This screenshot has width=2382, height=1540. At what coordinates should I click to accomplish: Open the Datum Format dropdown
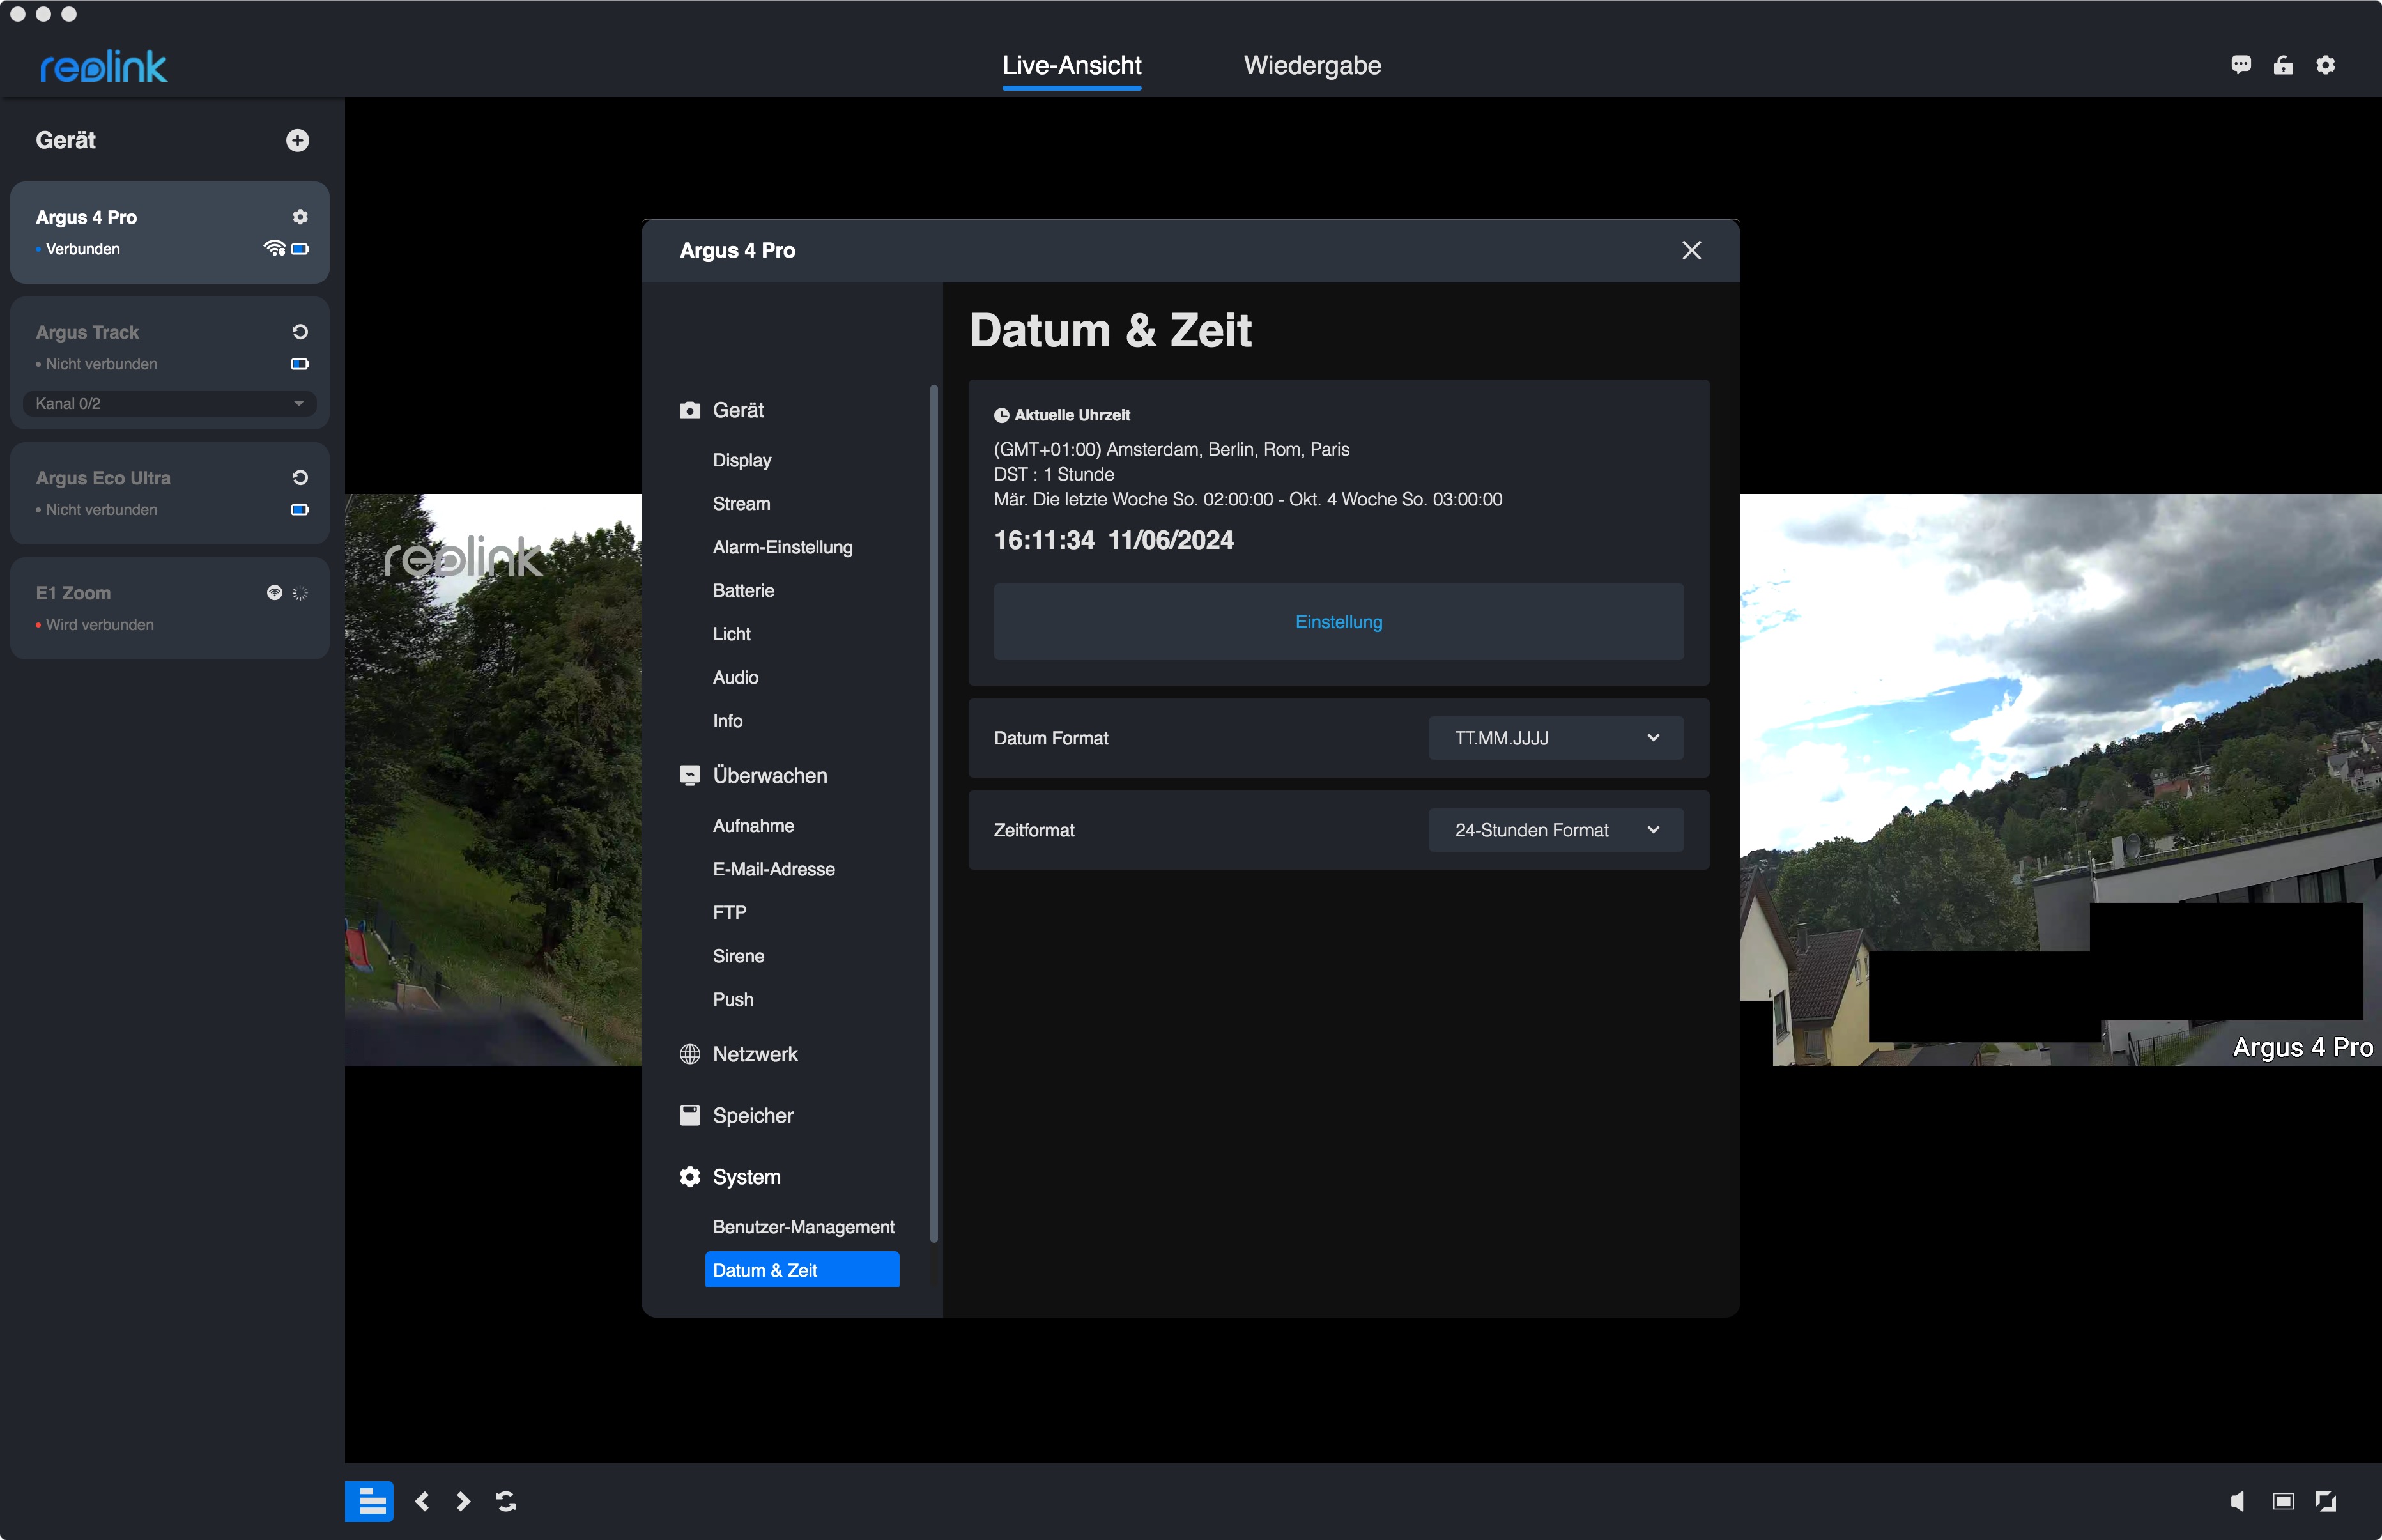click(1555, 738)
